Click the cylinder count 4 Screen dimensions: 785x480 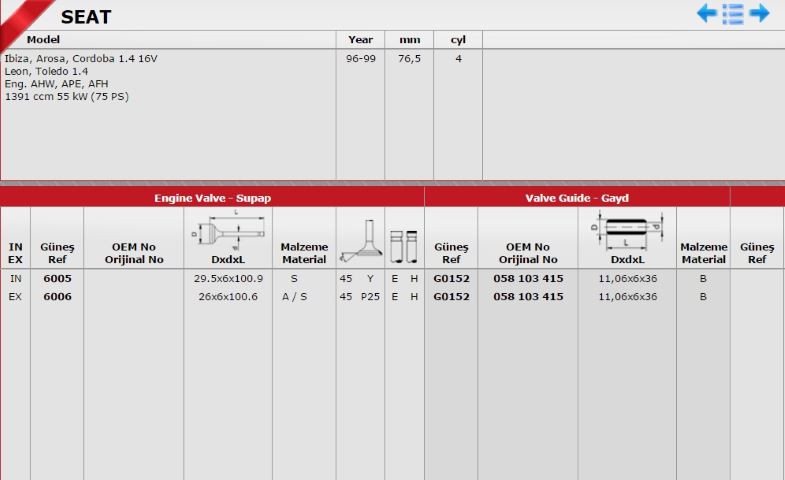[458, 59]
